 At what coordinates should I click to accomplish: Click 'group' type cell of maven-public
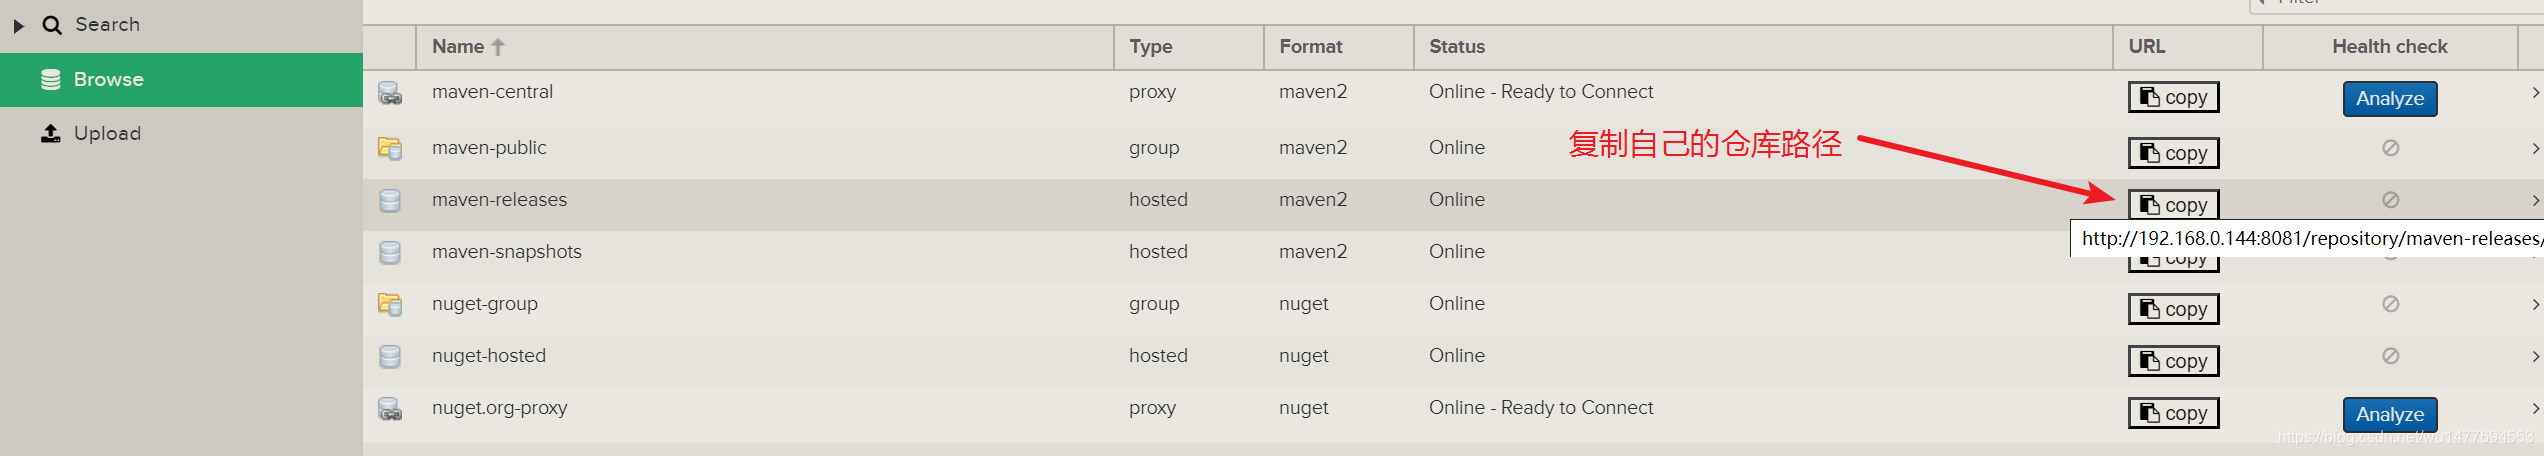pyautogui.click(x=1154, y=148)
